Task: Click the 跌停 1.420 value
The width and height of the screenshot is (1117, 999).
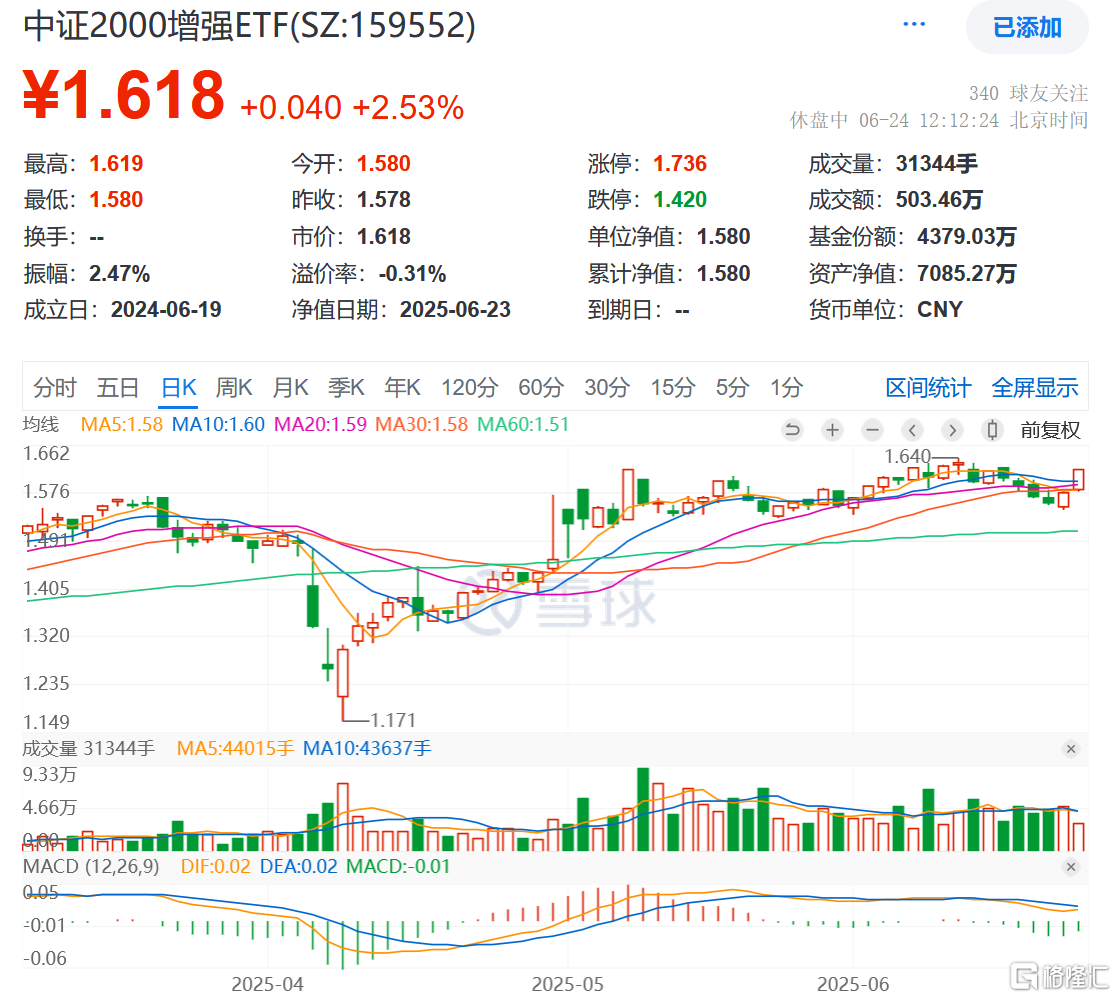Action: [680, 200]
